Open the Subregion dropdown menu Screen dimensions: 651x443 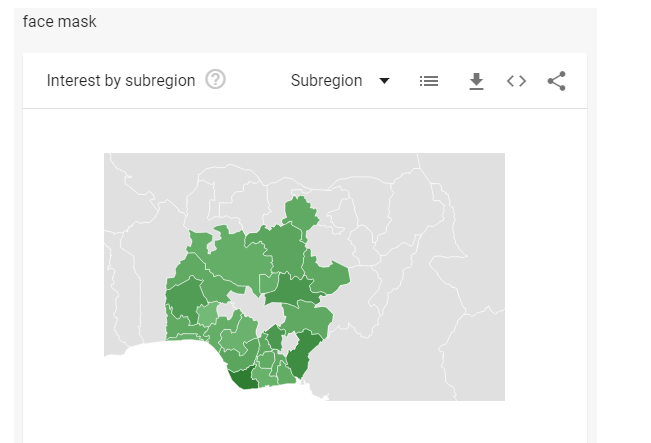pos(327,81)
